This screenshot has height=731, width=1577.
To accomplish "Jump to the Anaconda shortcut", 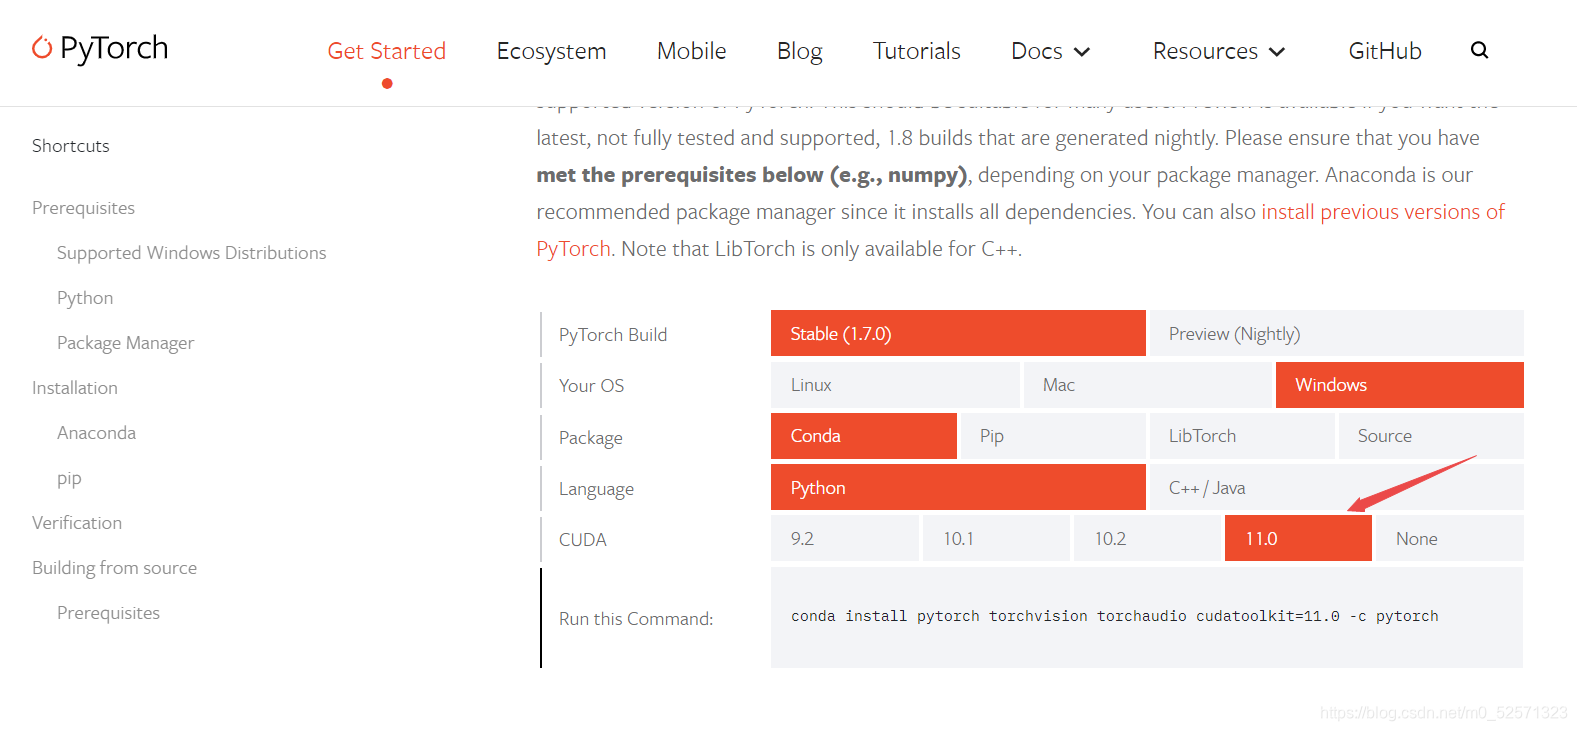I will [x=96, y=433].
